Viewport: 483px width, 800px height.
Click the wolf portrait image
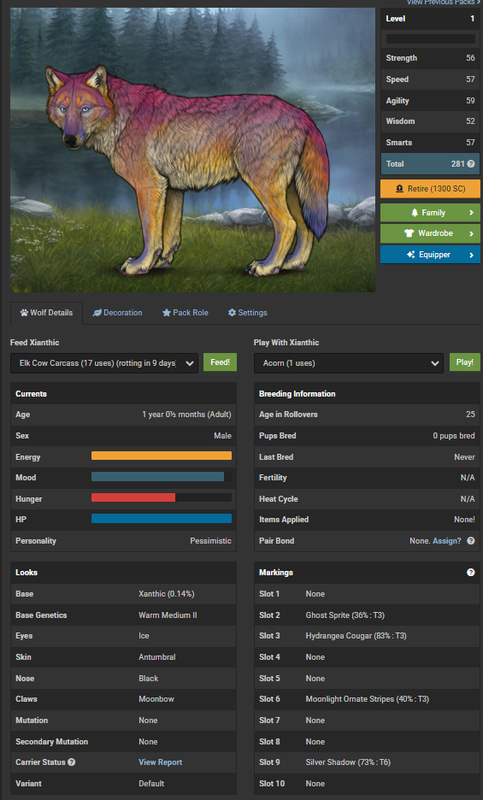point(193,150)
